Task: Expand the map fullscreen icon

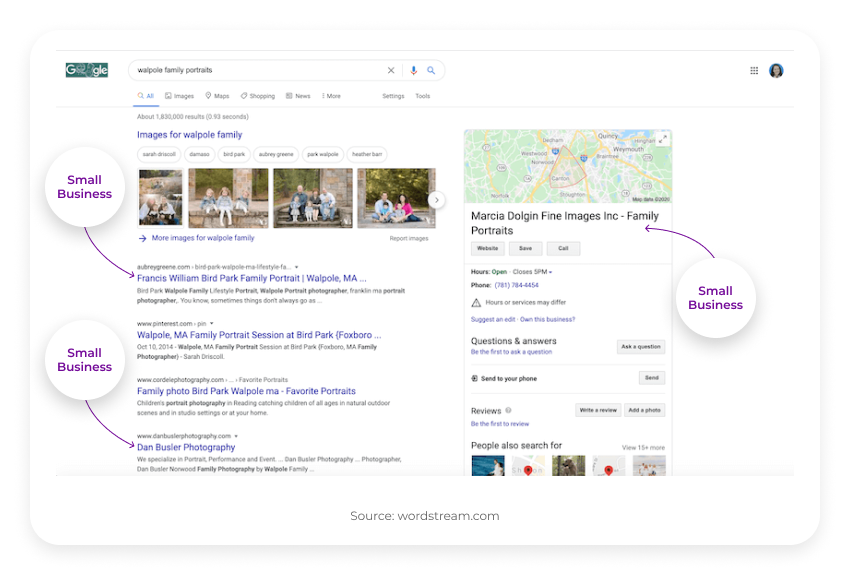Action: click(662, 139)
